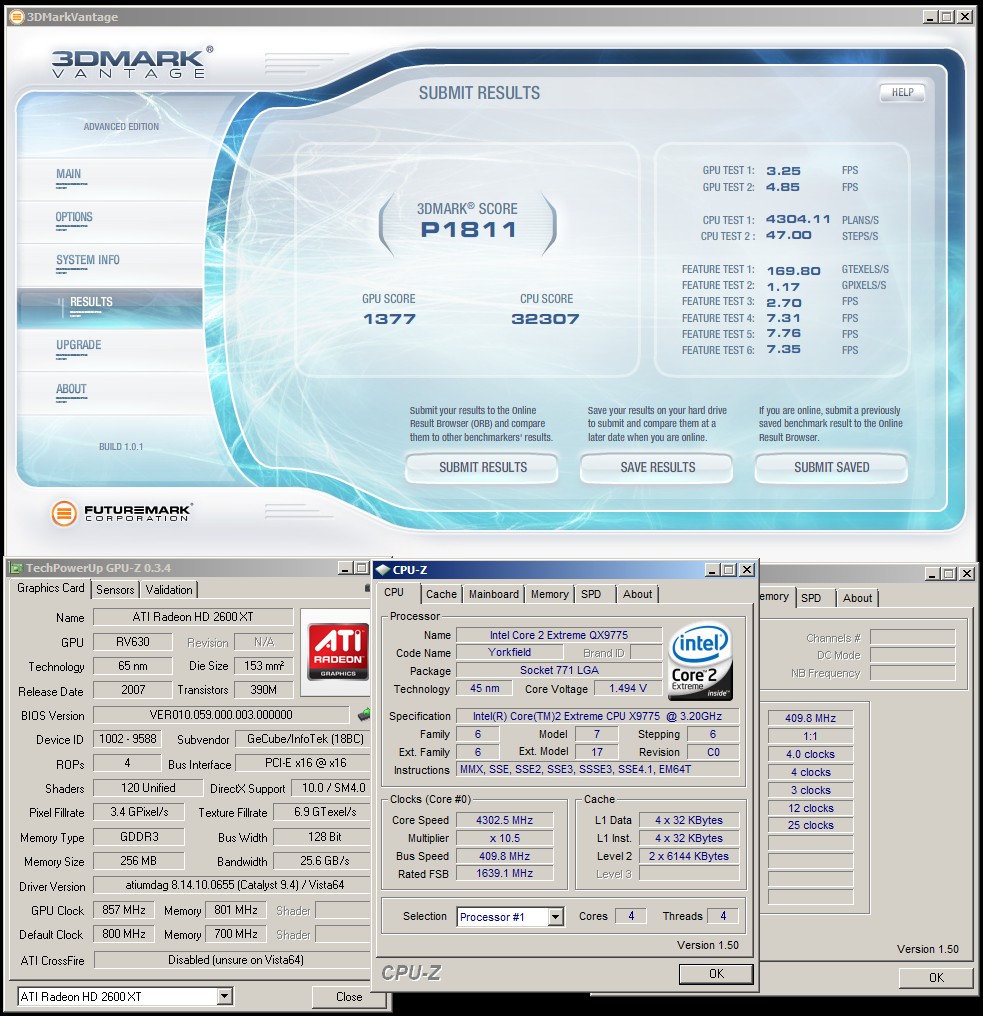Click the SUBMIT SAVED button
The height and width of the screenshot is (1016, 983).
831,467
